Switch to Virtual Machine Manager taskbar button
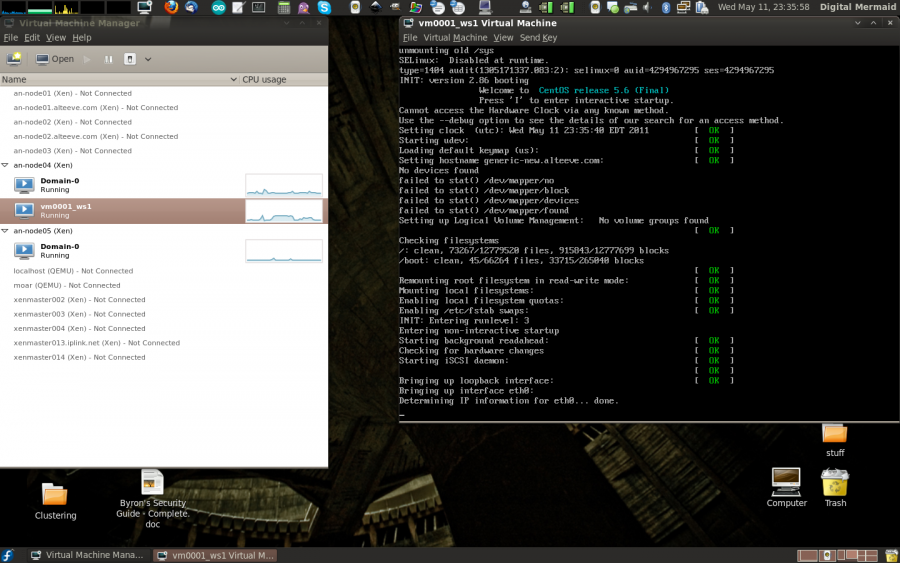Screen dimensions: 900x563 (x=87, y=555)
